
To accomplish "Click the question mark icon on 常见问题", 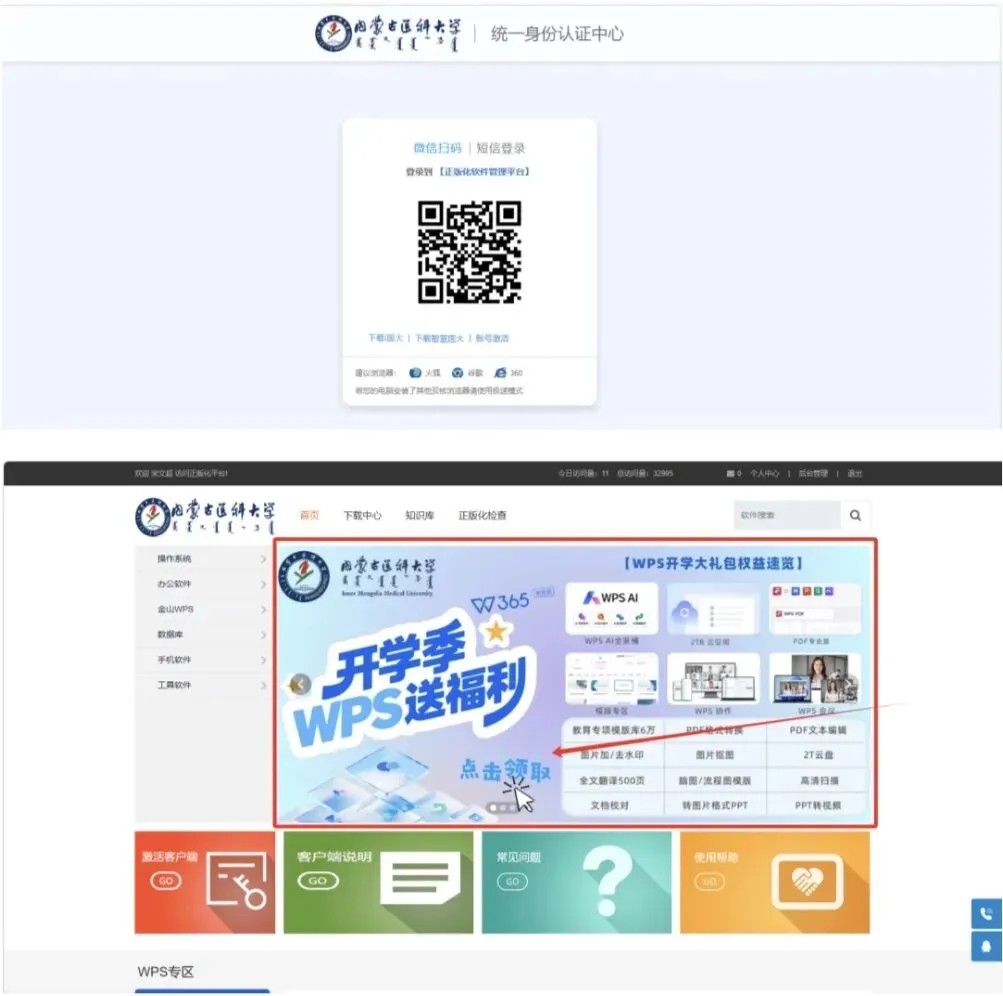I will click(x=607, y=881).
